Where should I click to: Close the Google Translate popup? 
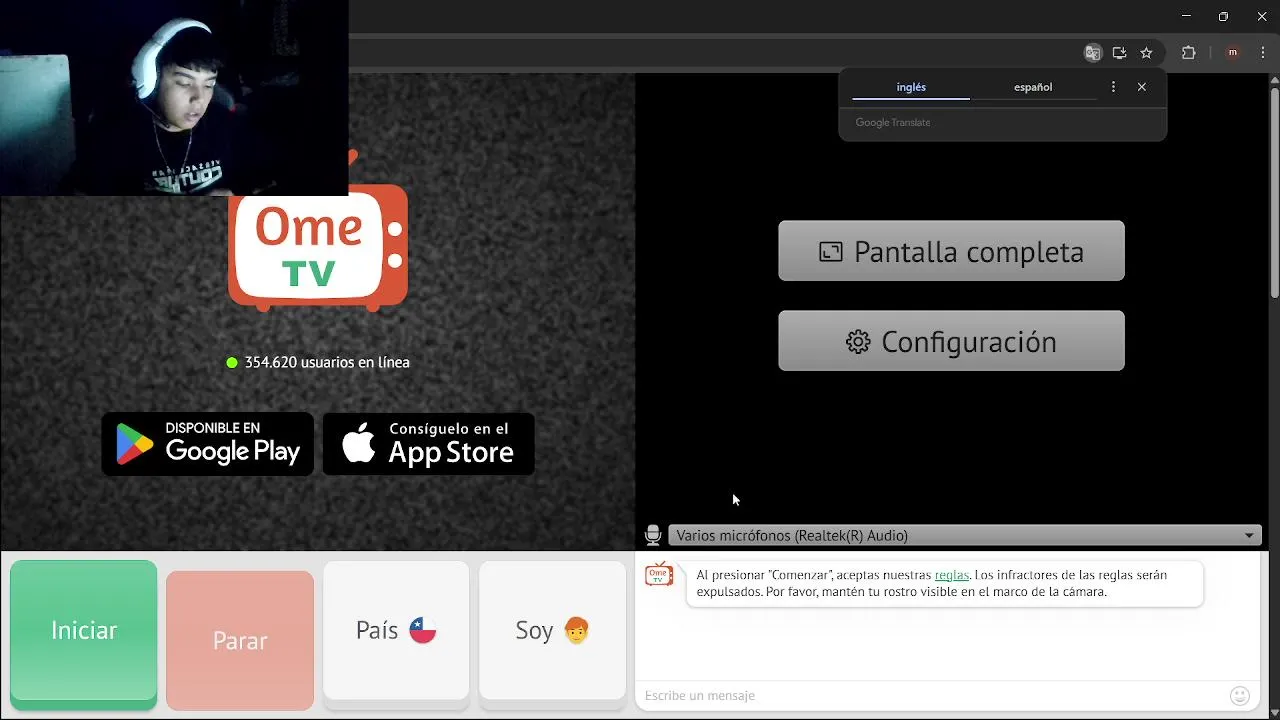(1142, 87)
